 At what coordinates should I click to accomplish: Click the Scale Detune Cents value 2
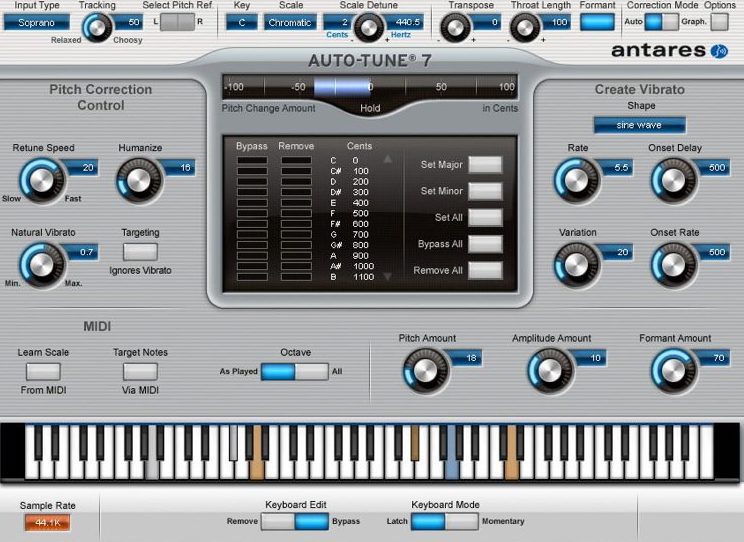pyautogui.click(x=338, y=22)
